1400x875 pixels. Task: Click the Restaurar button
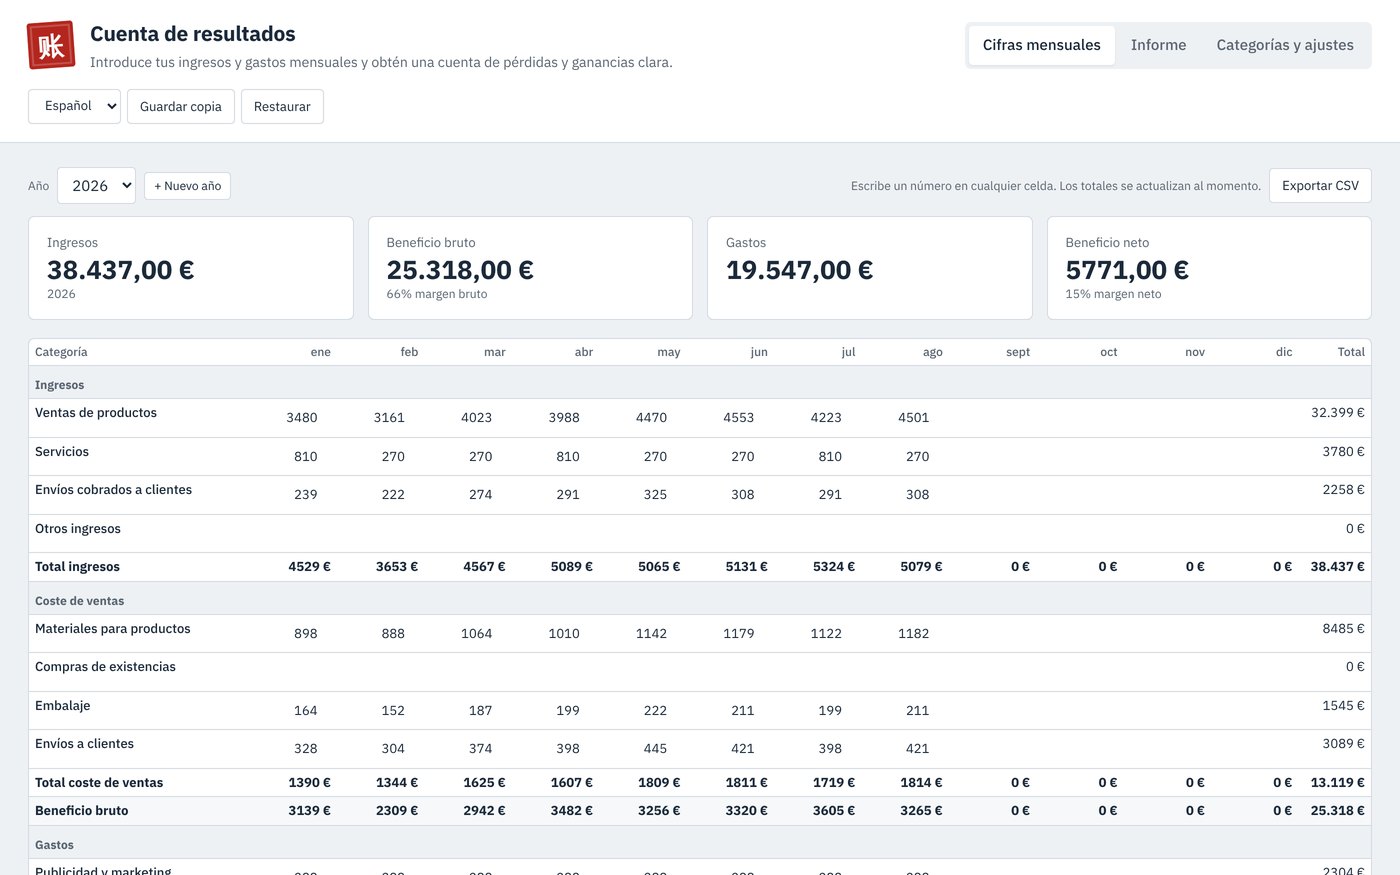[282, 106]
